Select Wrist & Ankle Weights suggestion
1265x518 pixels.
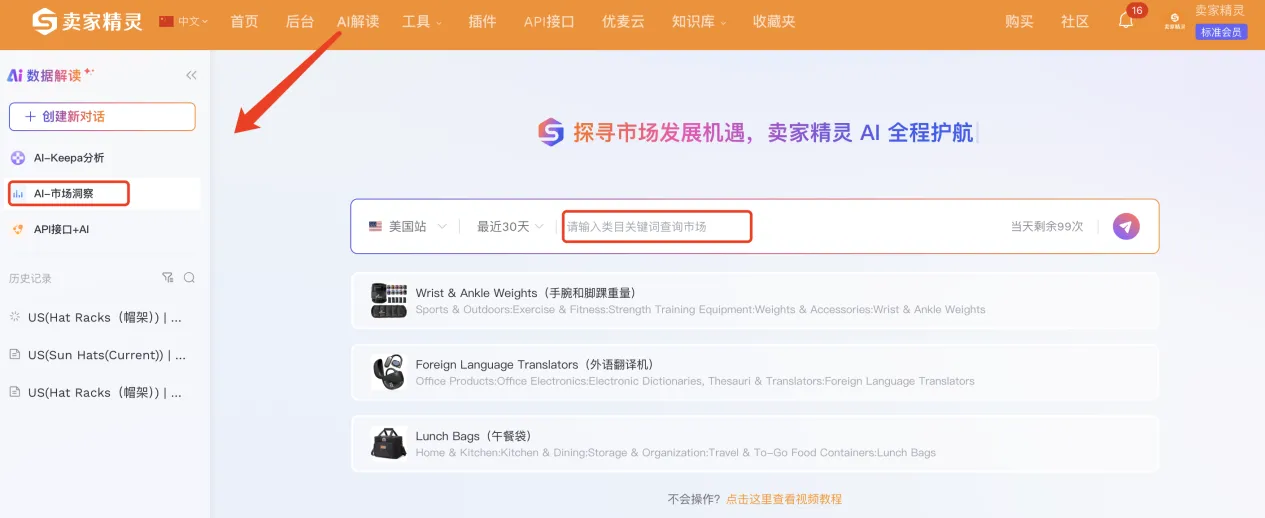click(755, 301)
